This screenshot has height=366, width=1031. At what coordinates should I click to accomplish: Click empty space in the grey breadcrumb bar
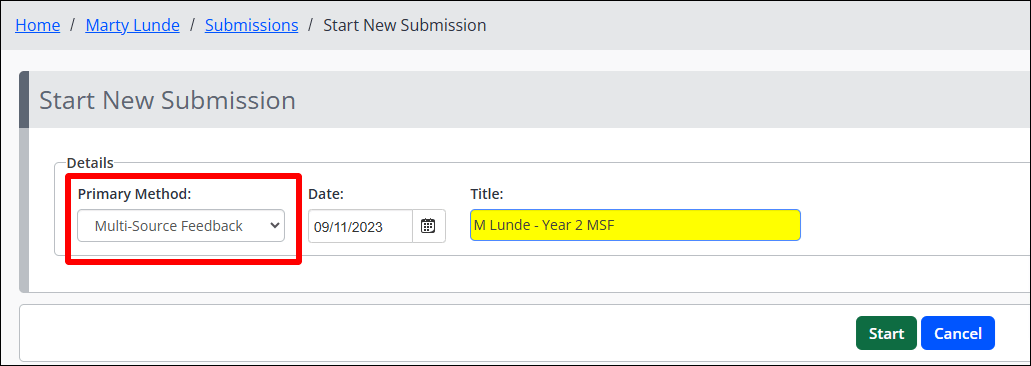coord(756,26)
